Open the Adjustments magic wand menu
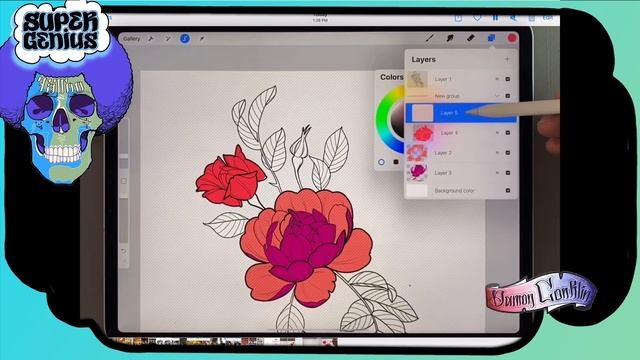This screenshot has height=360, width=640. click(167, 39)
